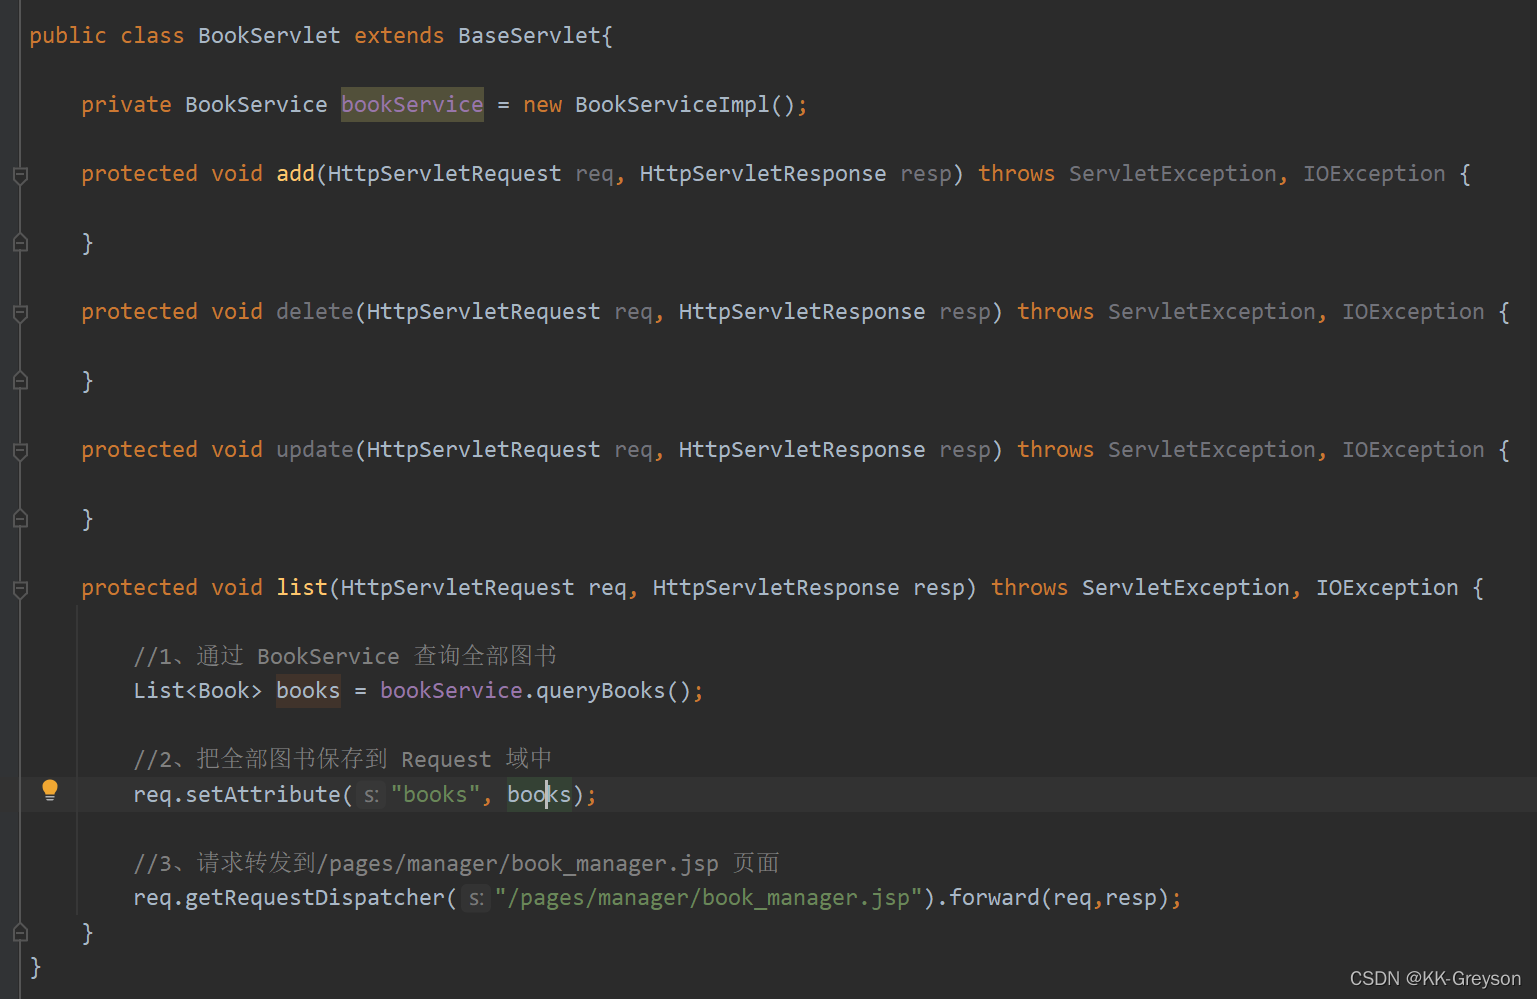
Task: Click the update method name
Action: point(314,450)
